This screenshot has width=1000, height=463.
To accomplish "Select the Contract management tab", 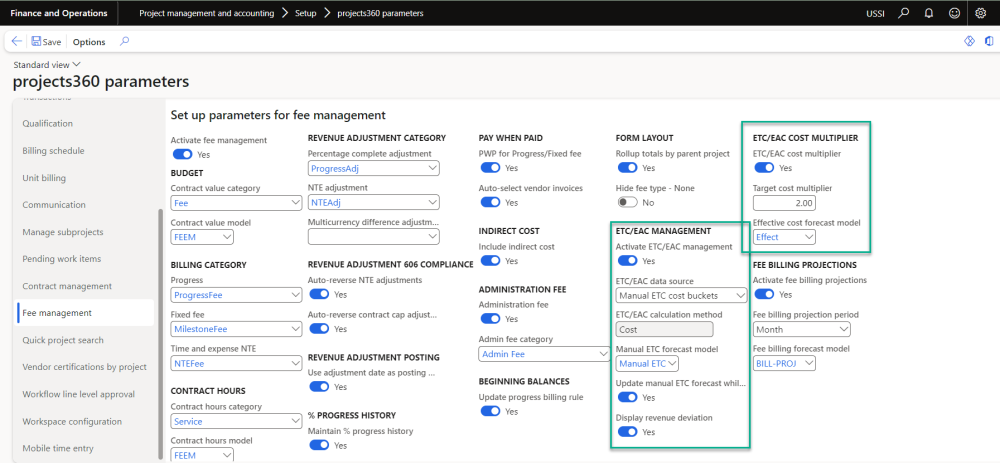I will [67, 286].
